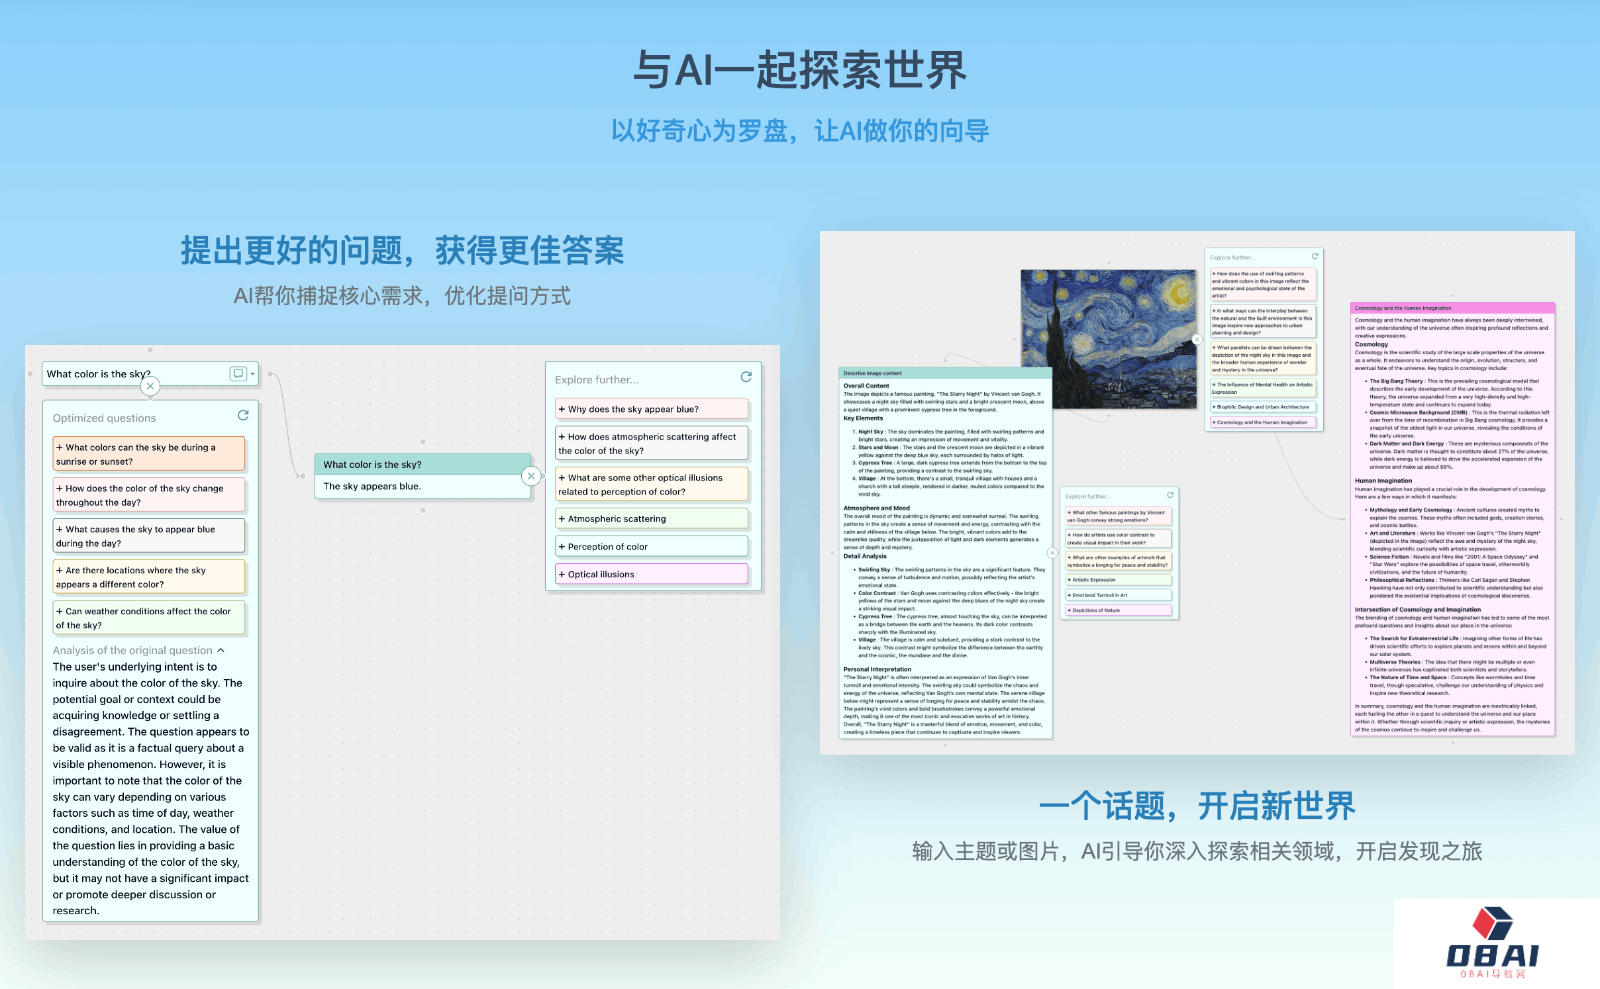1600x989 pixels.
Task: Add the "Atmospheric scattering" topic
Action: (652, 519)
